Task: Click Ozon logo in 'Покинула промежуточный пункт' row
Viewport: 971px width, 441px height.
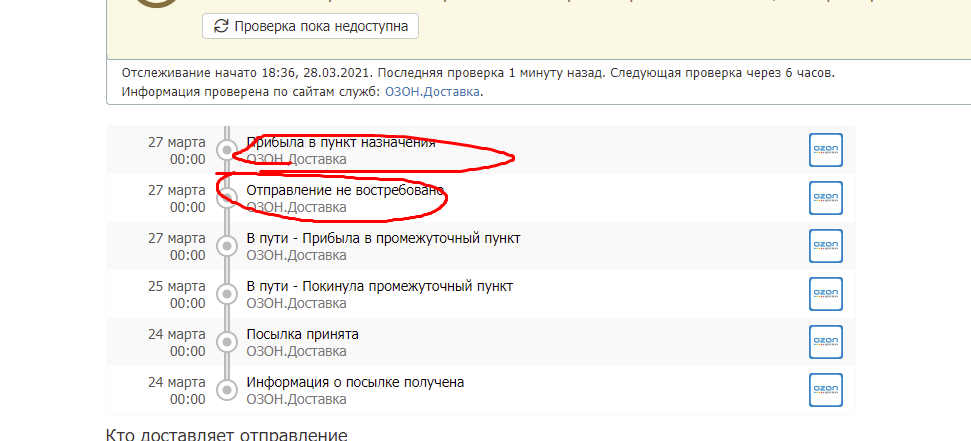Action: click(x=825, y=294)
